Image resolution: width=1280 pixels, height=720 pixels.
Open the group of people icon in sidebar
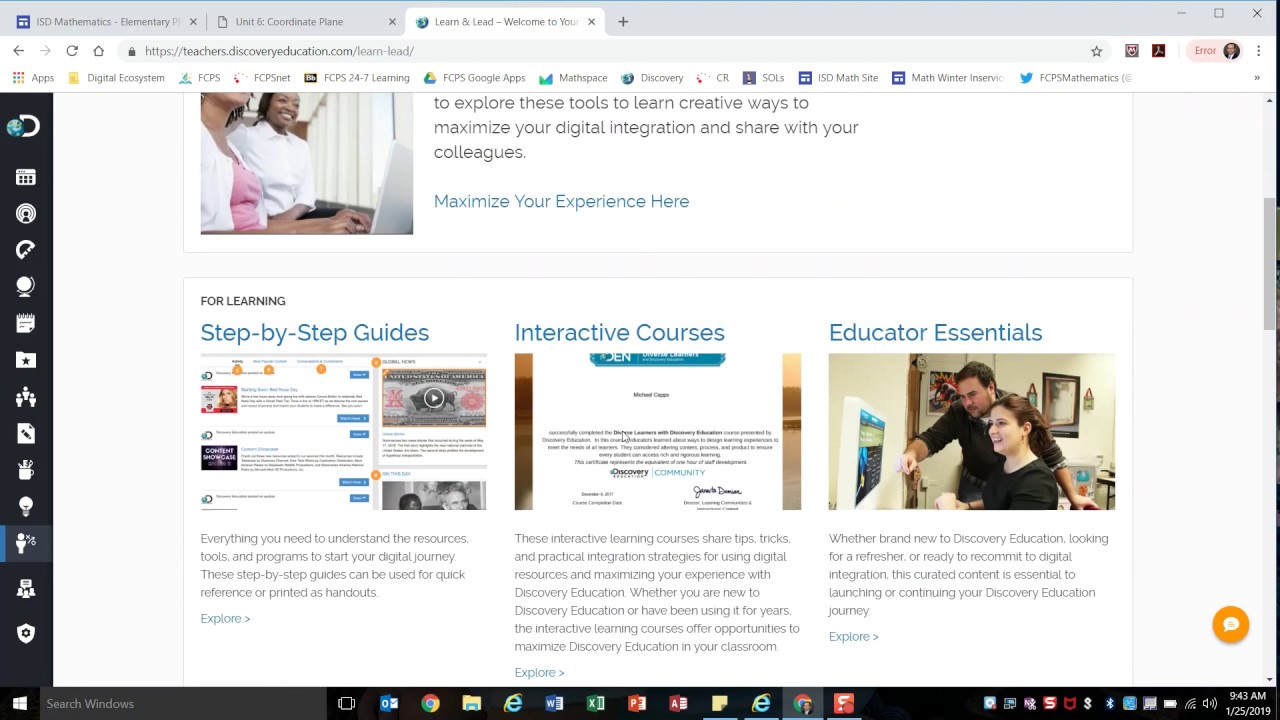click(x=26, y=397)
